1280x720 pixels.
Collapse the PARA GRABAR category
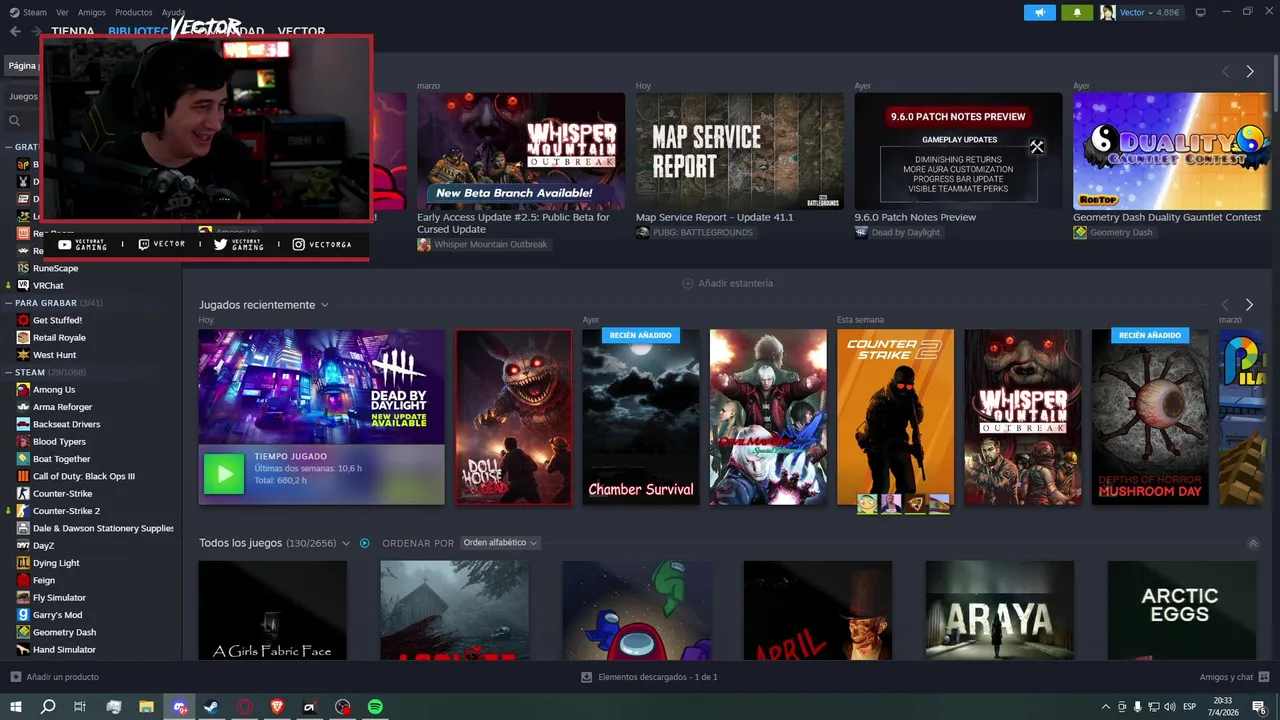(x=8, y=303)
